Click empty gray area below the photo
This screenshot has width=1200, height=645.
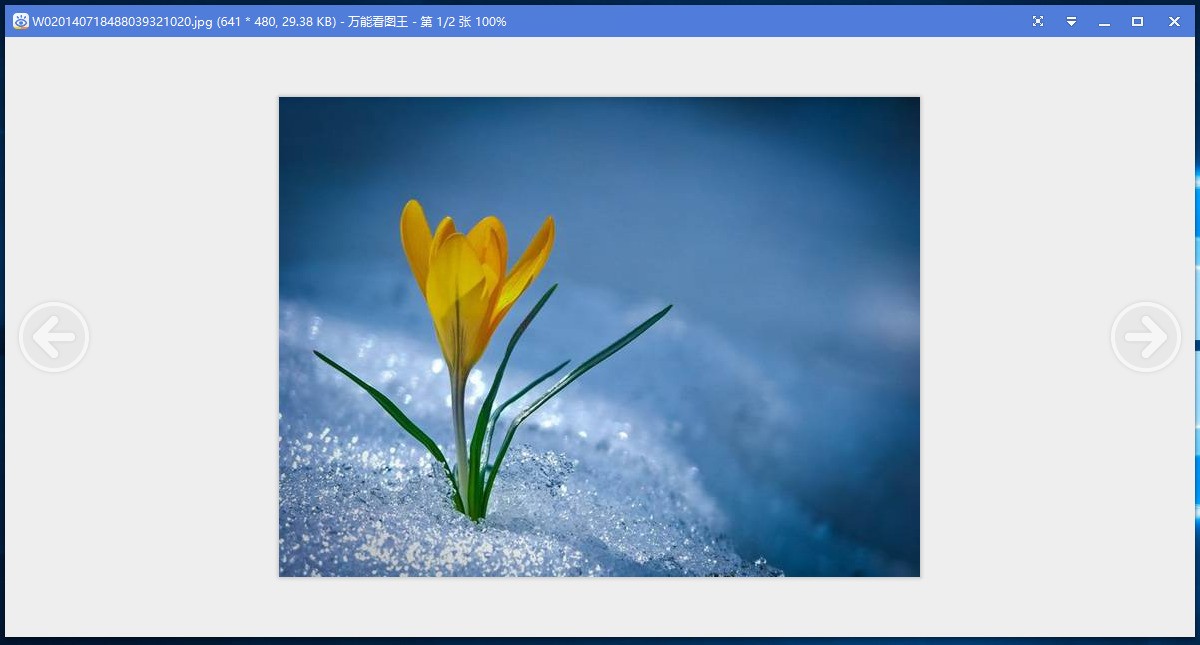(x=600, y=606)
